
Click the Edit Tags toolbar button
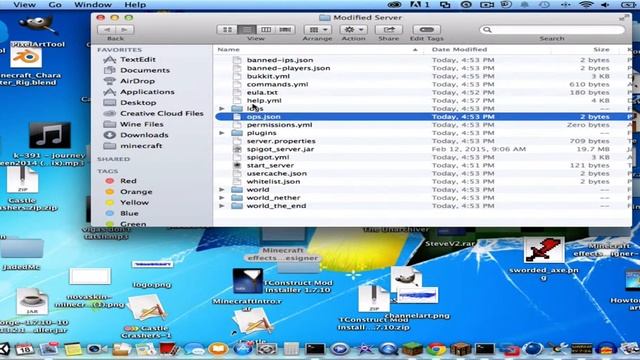tap(427, 30)
